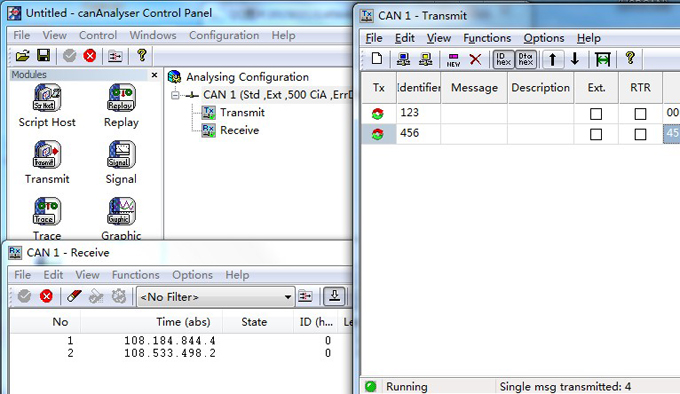Screen dimensions: 680x394
Task: Open the Functions menu in Transmit window
Action: [487, 38]
